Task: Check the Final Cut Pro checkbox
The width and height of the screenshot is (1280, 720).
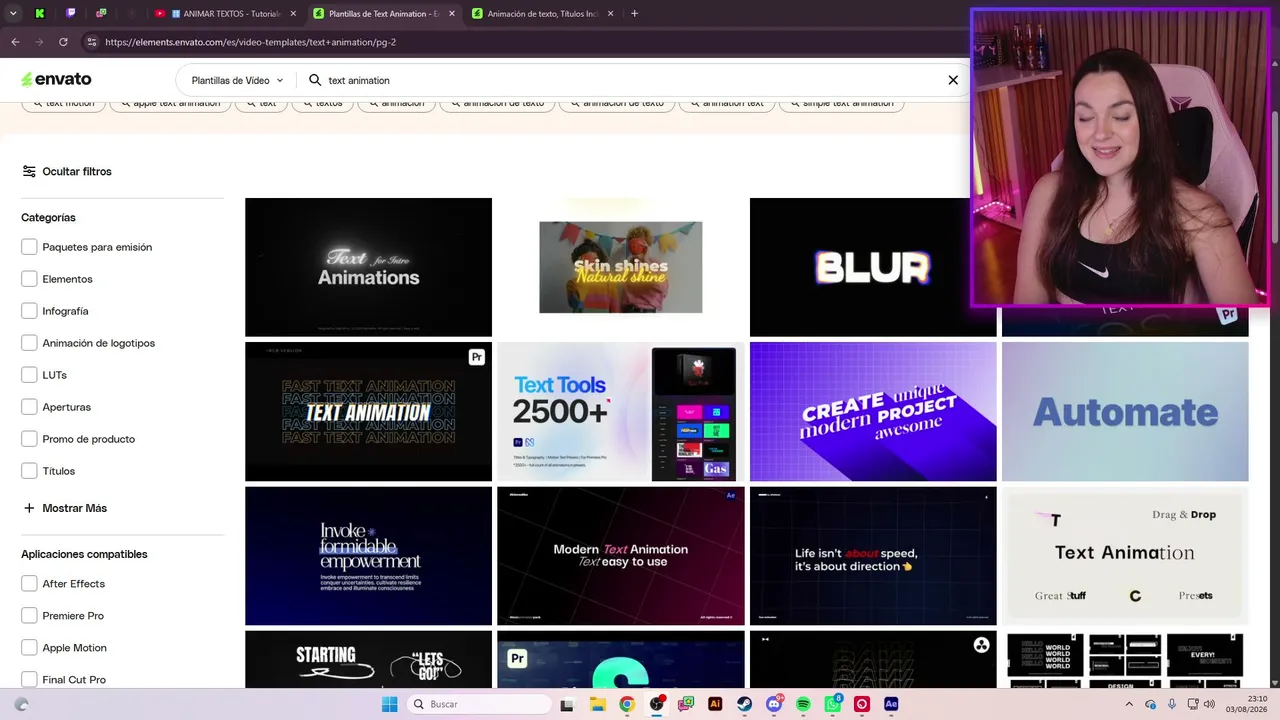Action: pos(29,680)
